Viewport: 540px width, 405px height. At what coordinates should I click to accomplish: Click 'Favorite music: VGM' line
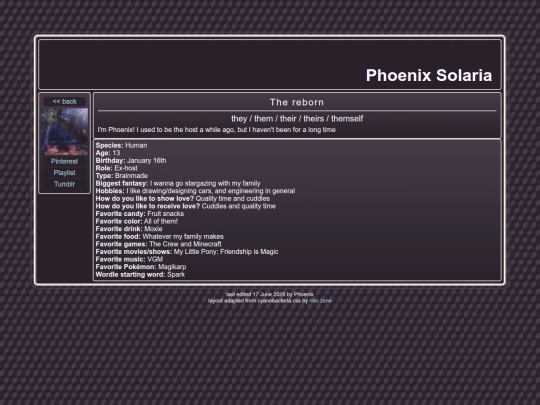[129, 259]
